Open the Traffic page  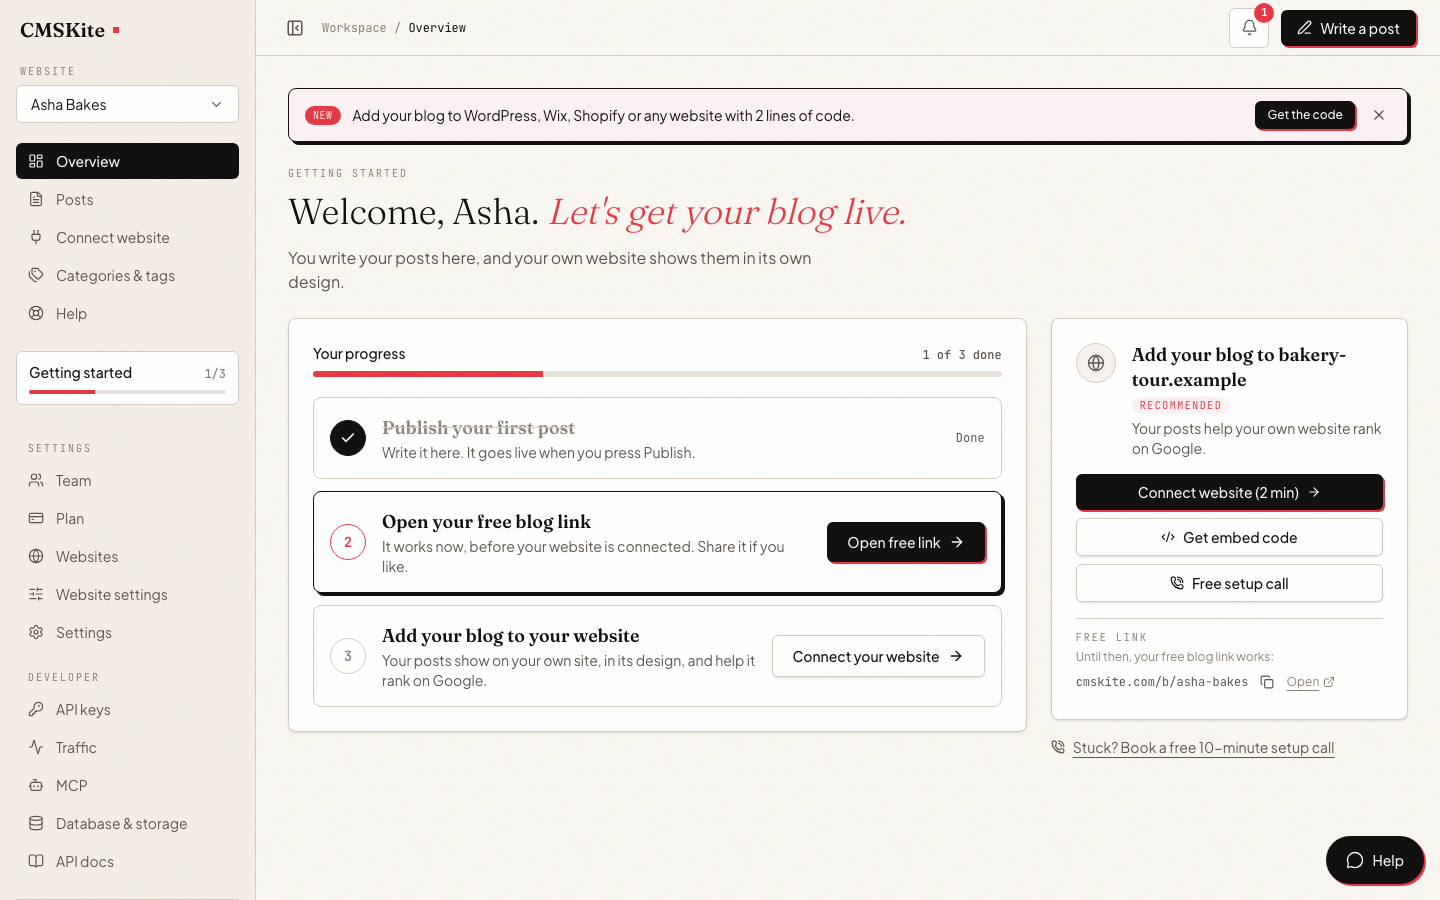click(x=127, y=747)
